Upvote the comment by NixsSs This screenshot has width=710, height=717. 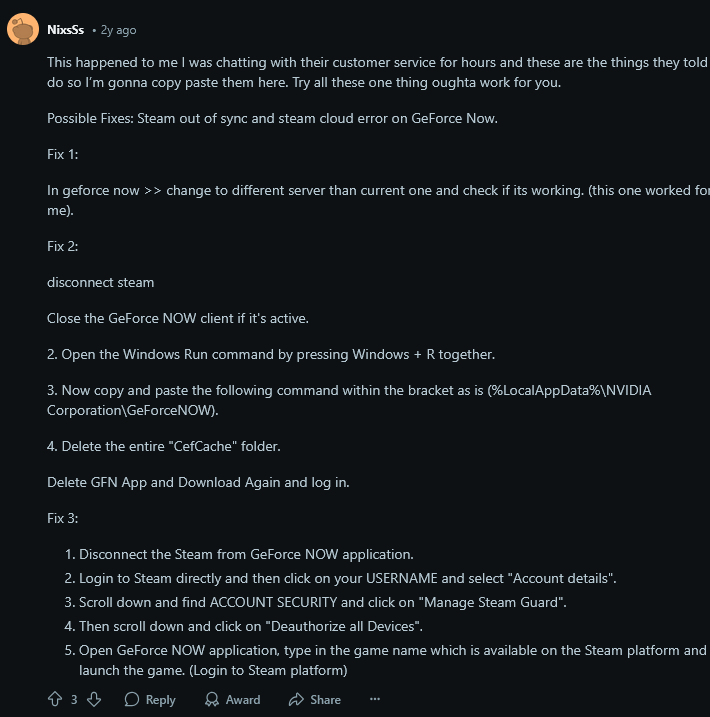click(55, 700)
